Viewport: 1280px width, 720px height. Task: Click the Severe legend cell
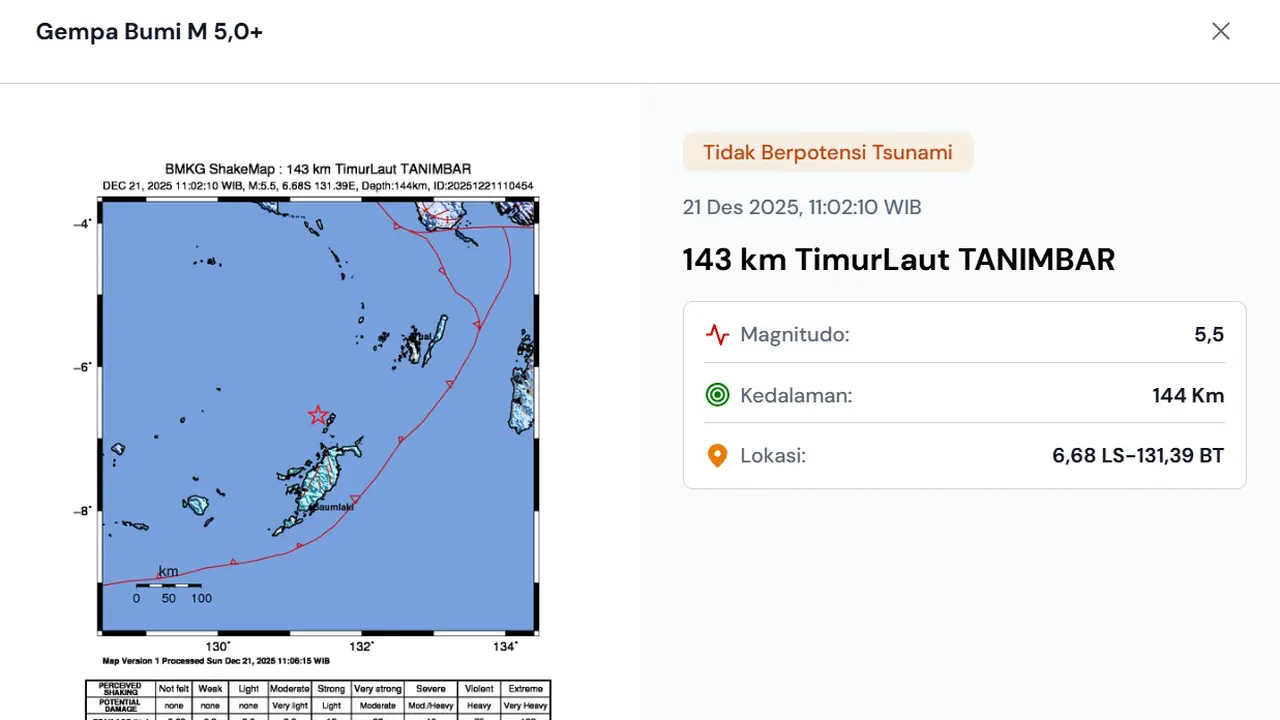click(x=432, y=689)
